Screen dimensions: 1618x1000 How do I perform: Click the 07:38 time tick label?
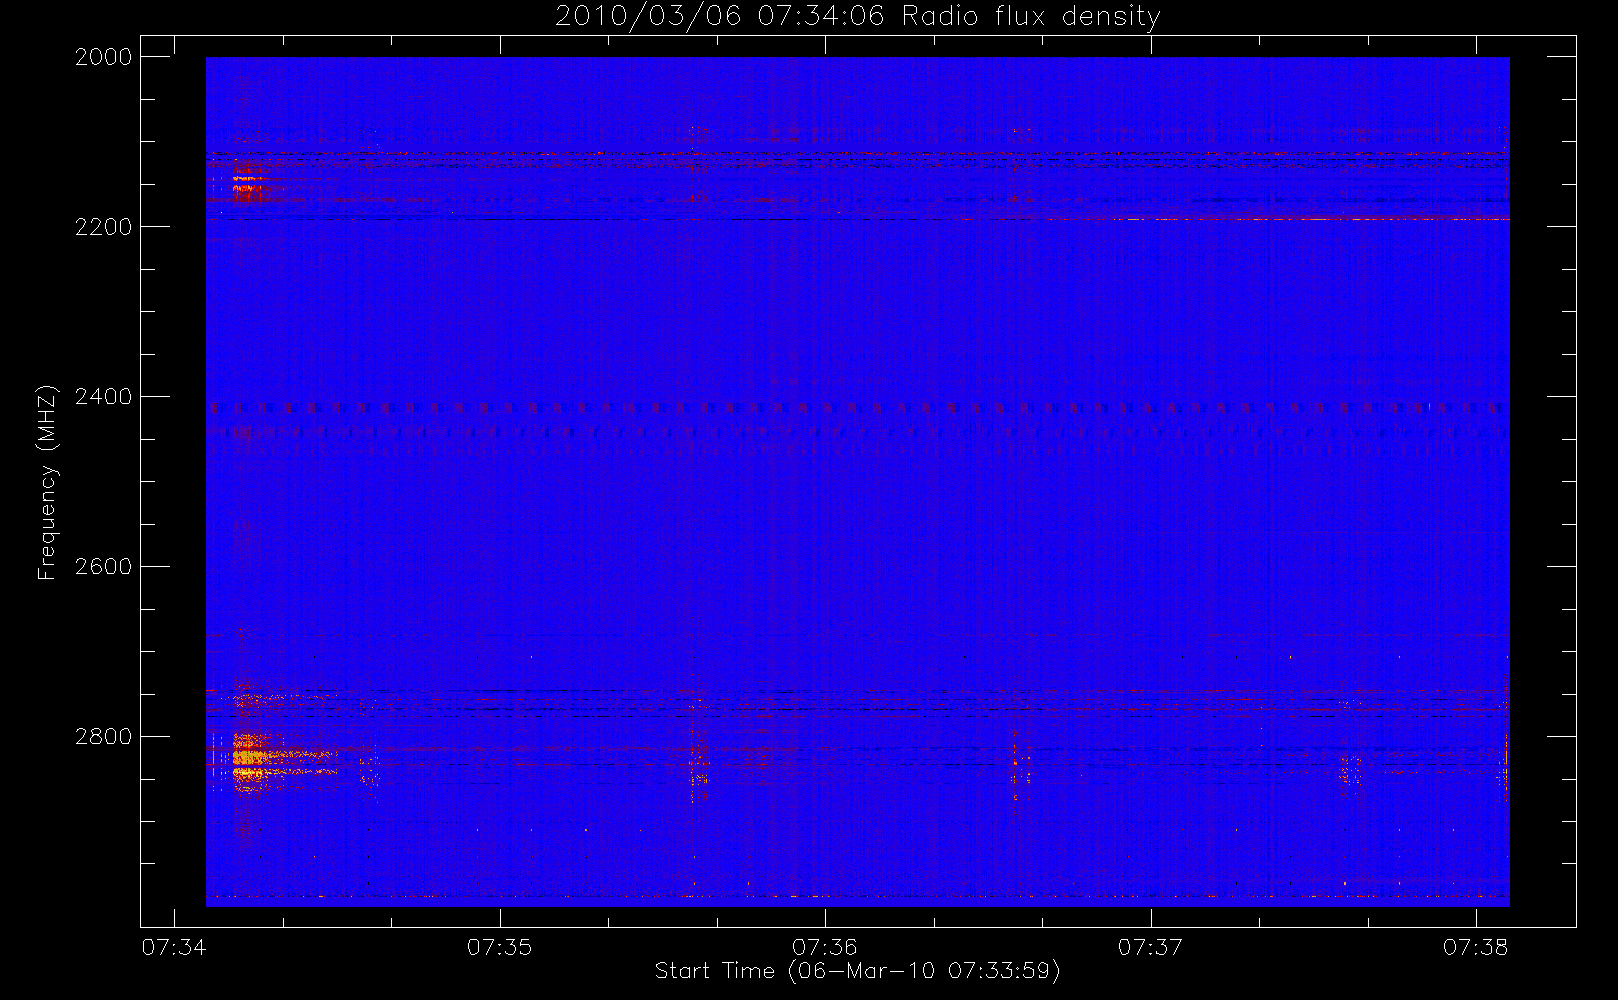pyautogui.click(x=1476, y=947)
